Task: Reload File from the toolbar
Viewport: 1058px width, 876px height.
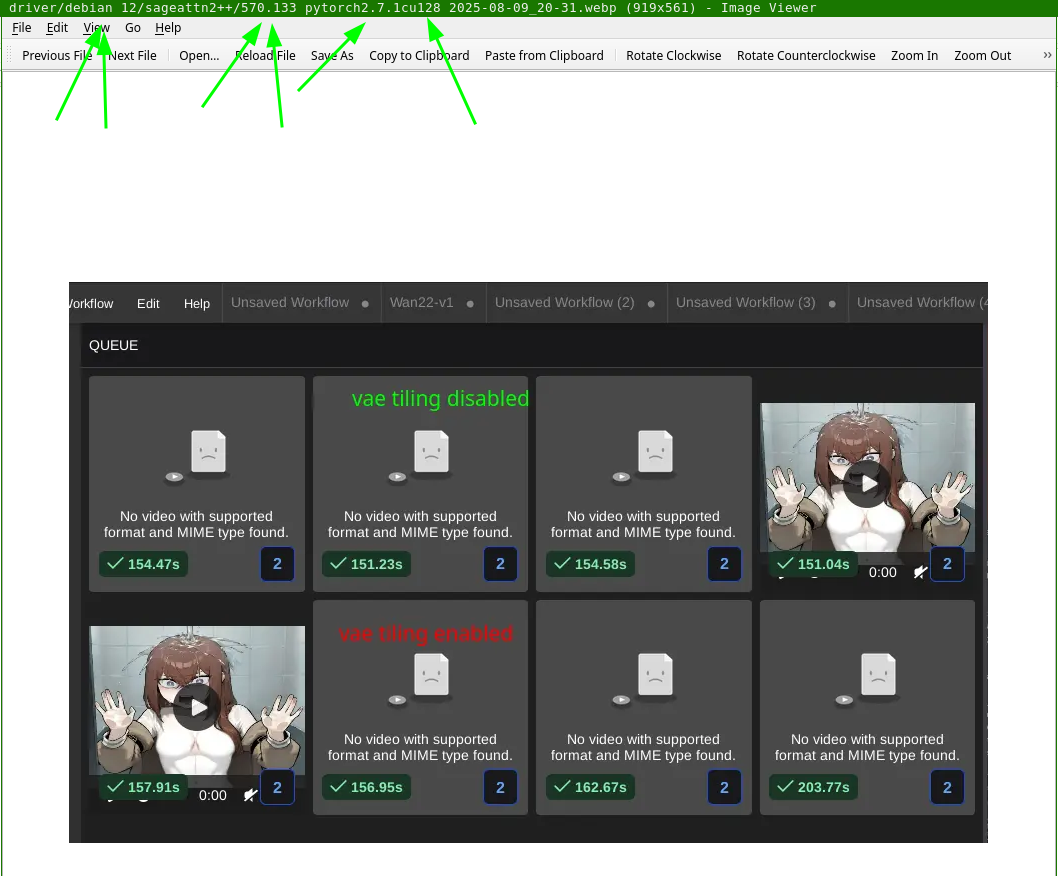Action: 265,55
